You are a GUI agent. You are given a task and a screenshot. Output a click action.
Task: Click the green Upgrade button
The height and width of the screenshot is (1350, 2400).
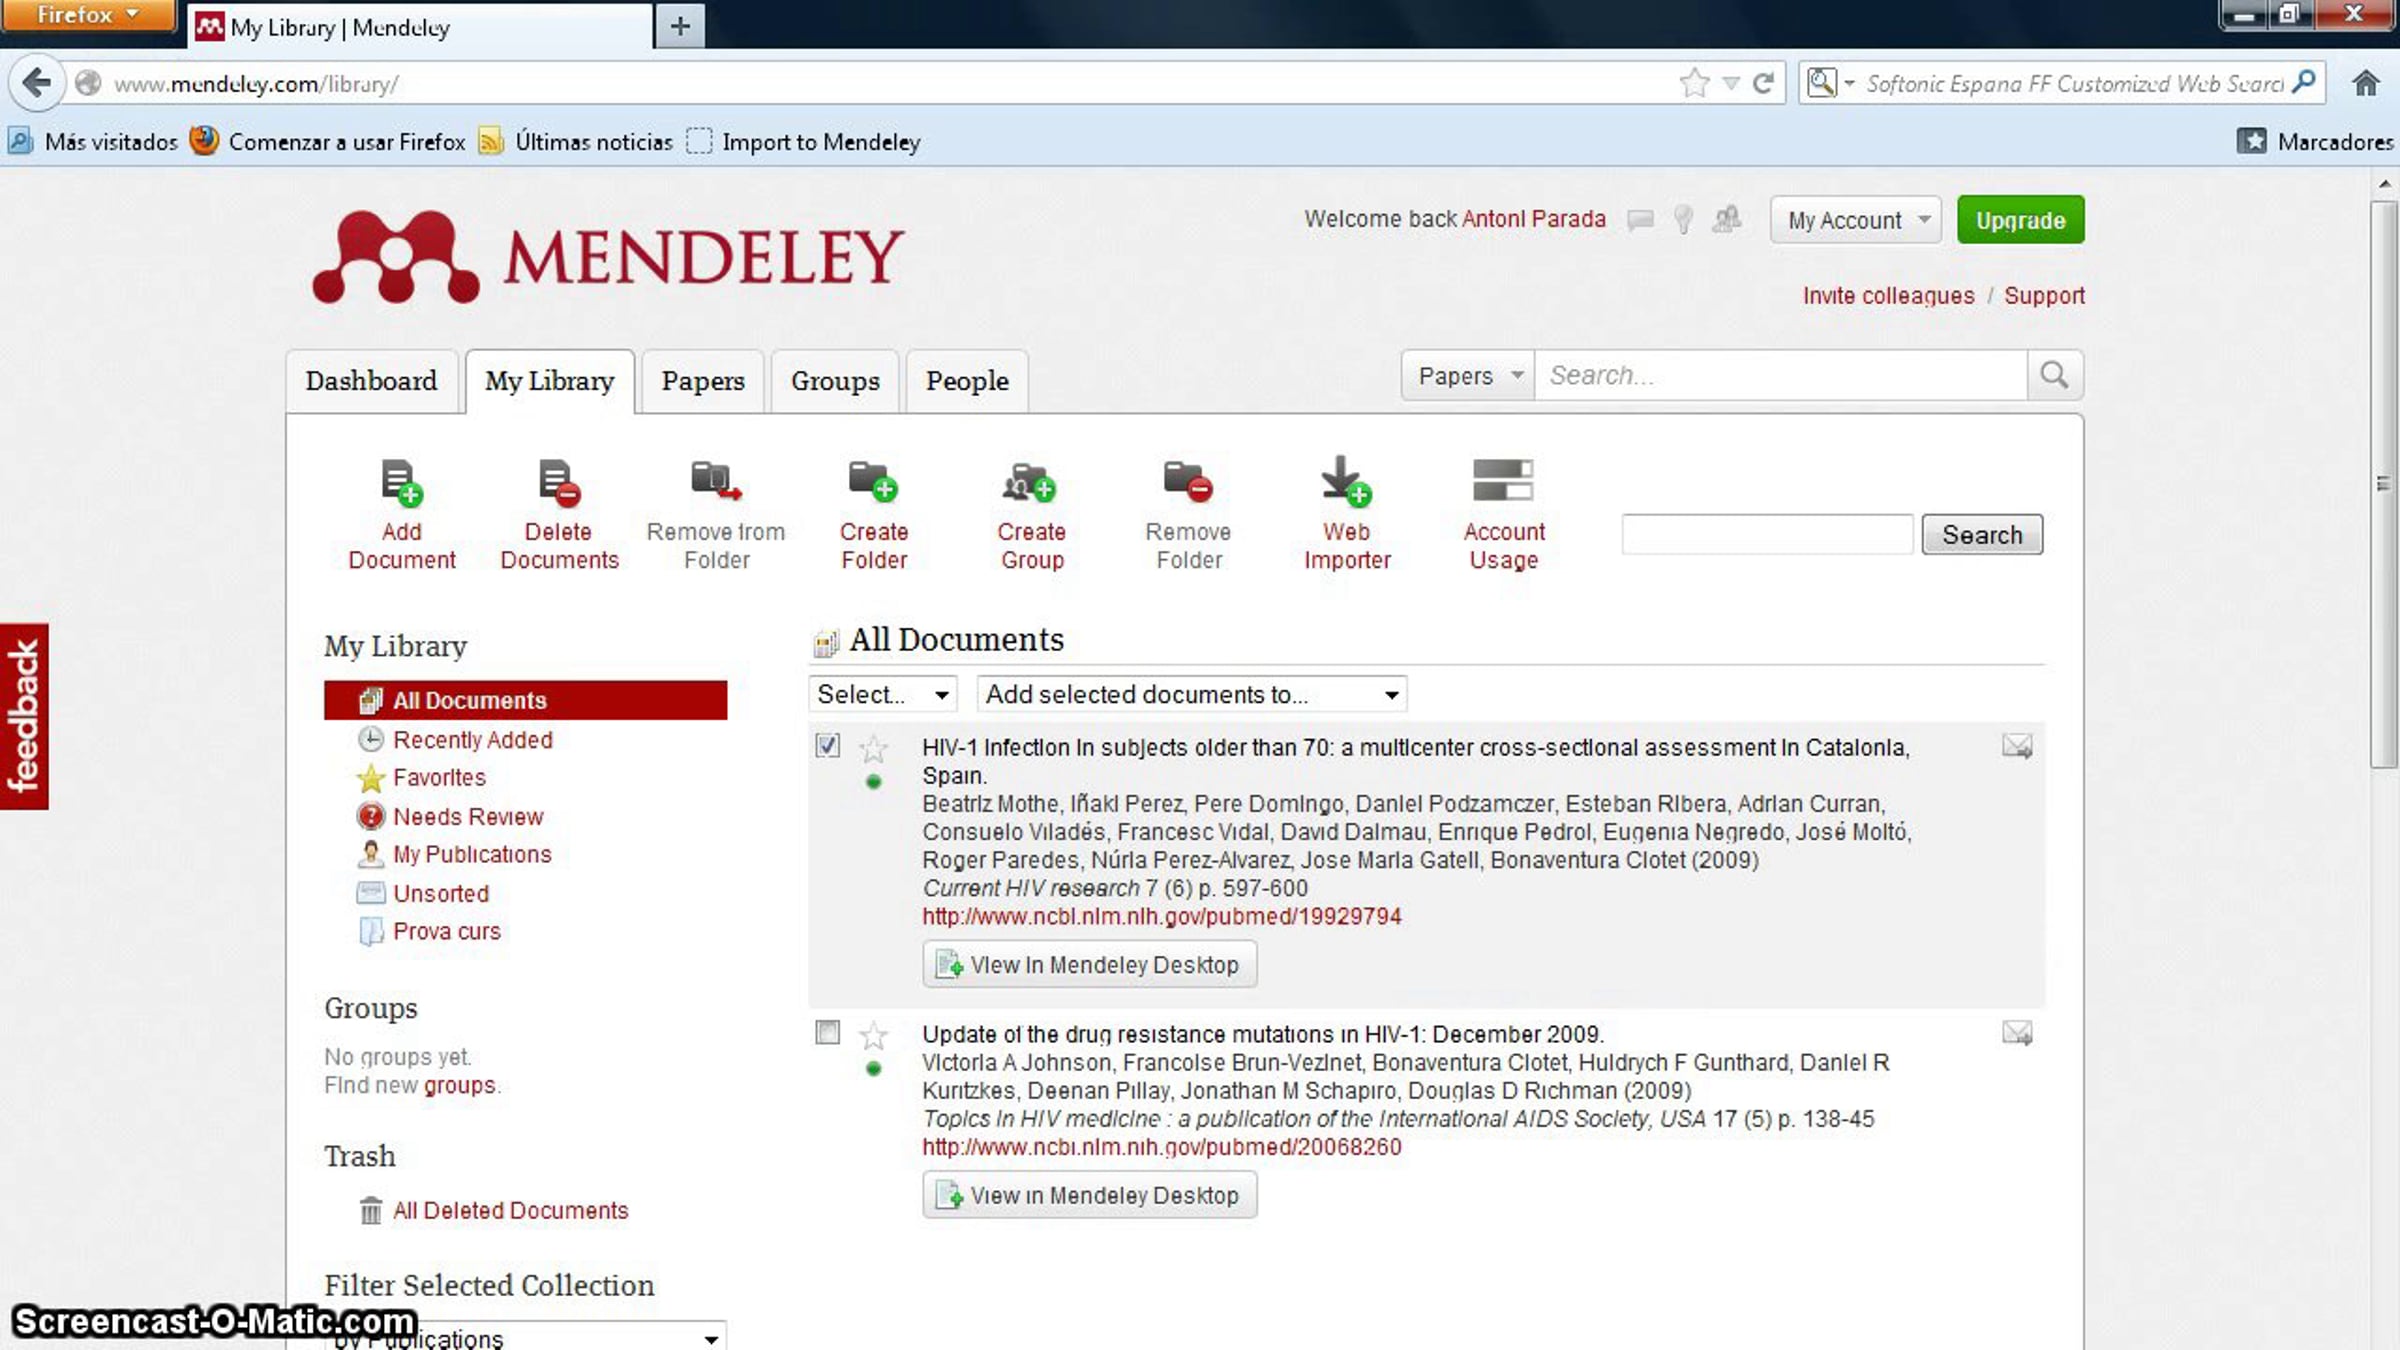pos(2020,220)
